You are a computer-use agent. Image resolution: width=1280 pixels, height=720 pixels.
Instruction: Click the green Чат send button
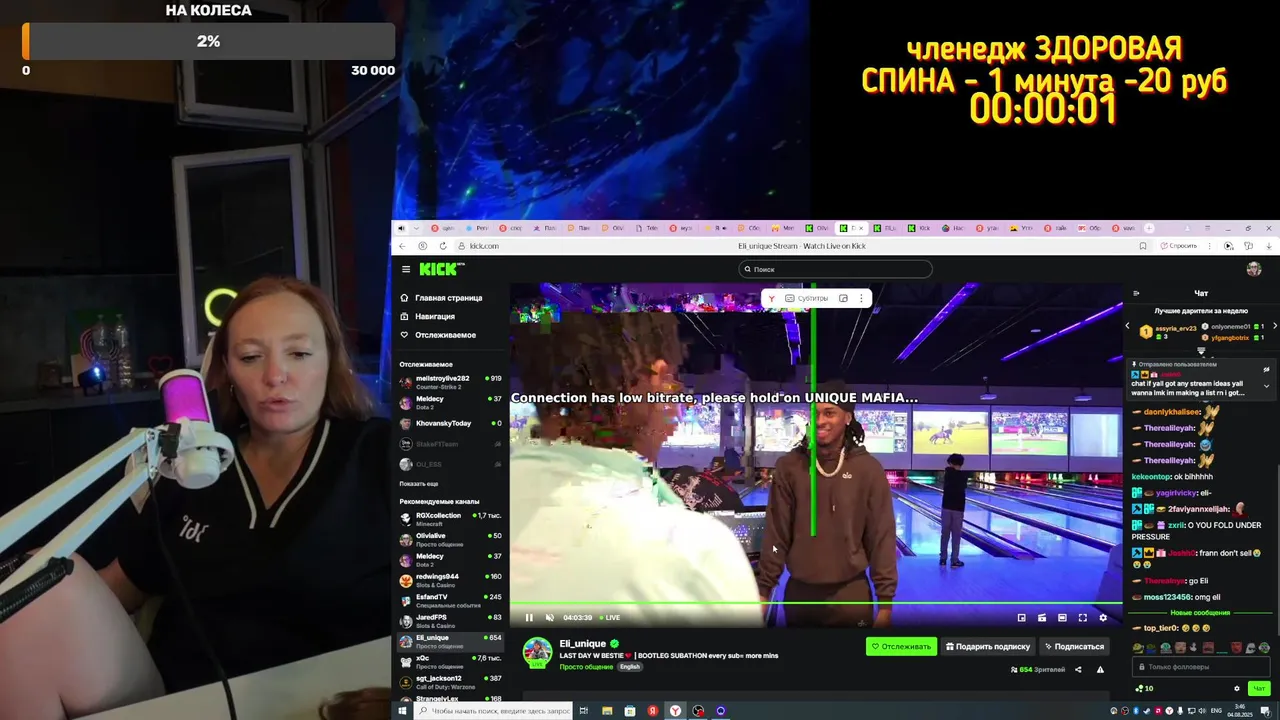[1259, 688]
